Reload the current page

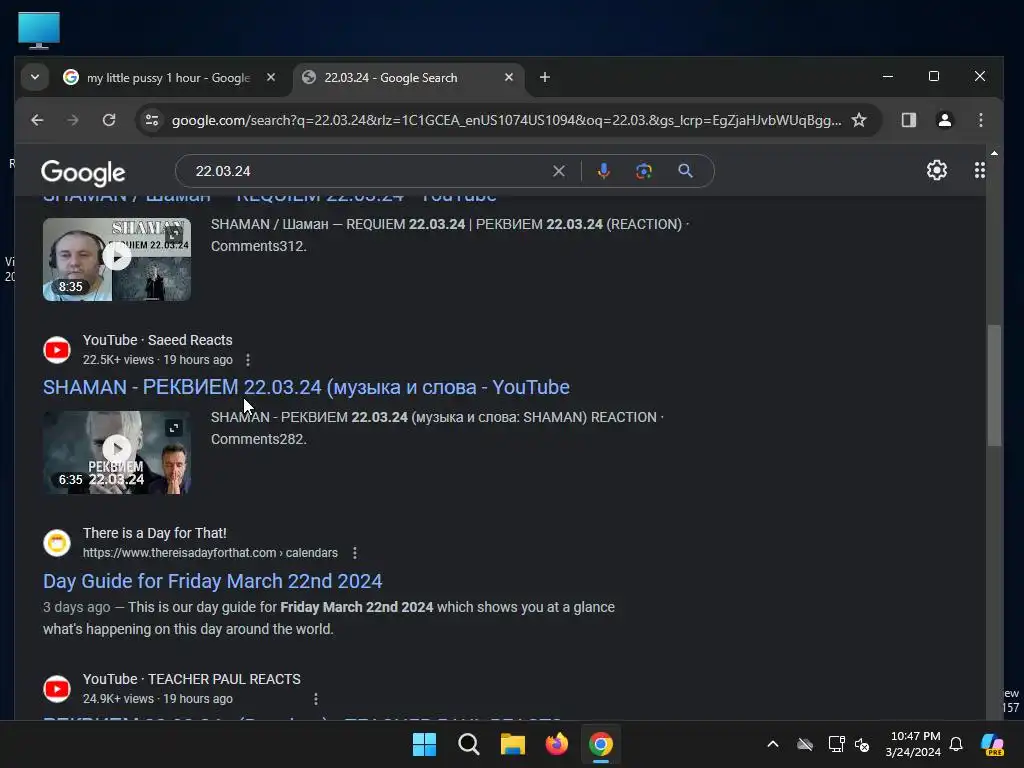click(x=109, y=120)
